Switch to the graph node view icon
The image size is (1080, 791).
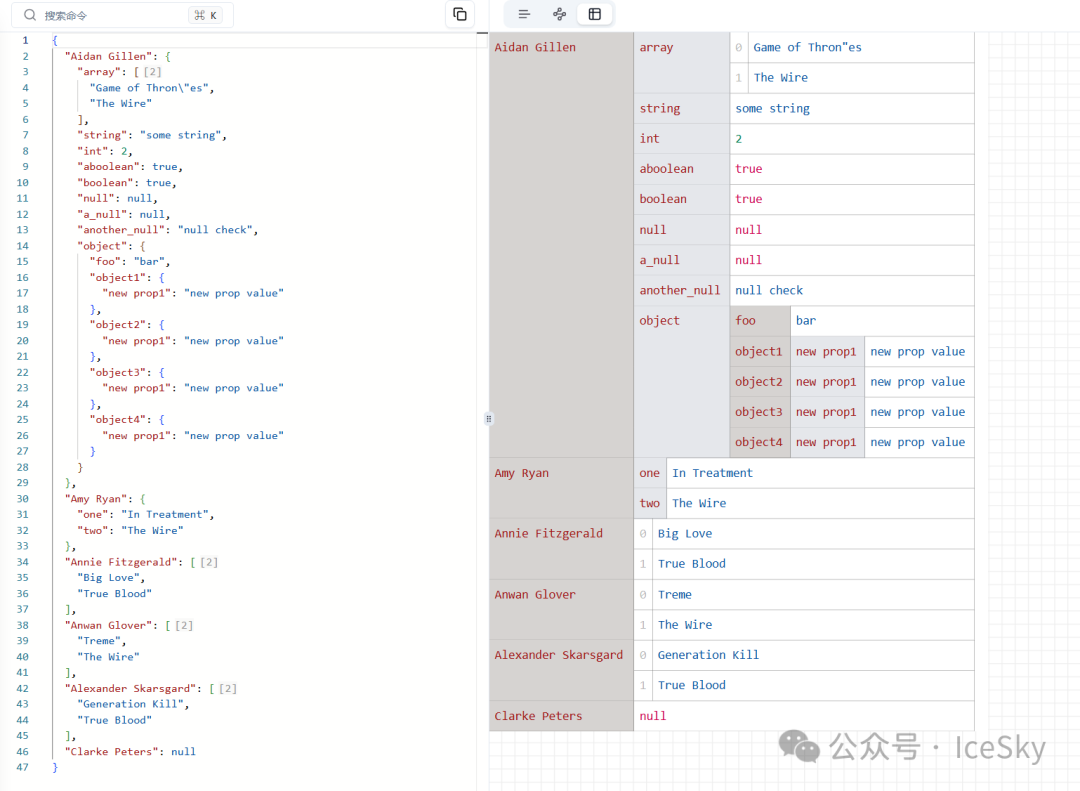[x=559, y=14]
